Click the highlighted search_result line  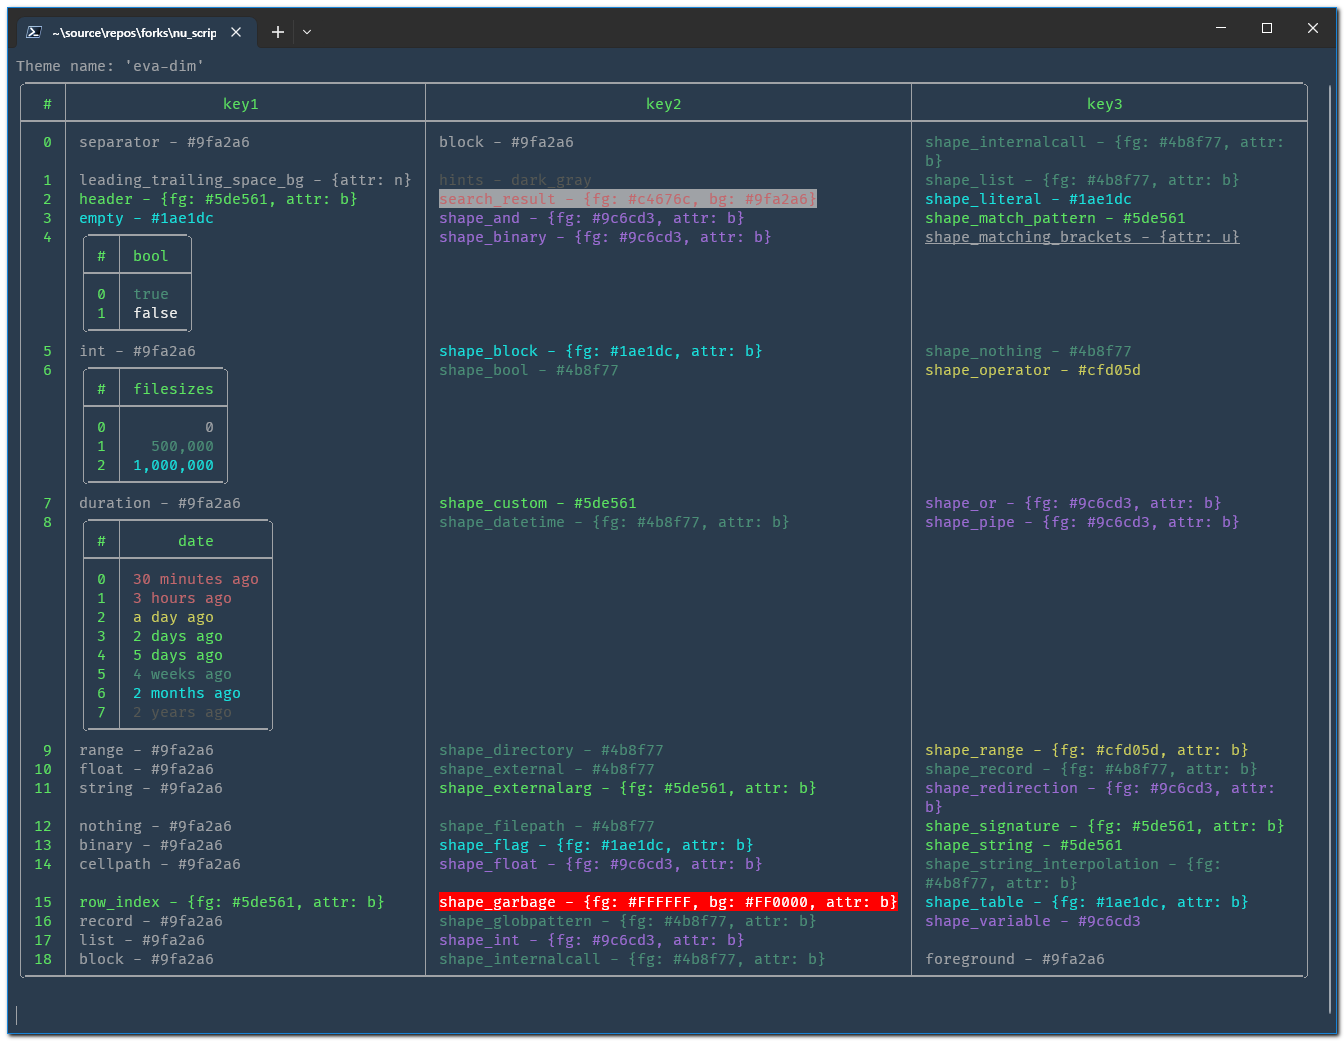pyautogui.click(x=628, y=199)
